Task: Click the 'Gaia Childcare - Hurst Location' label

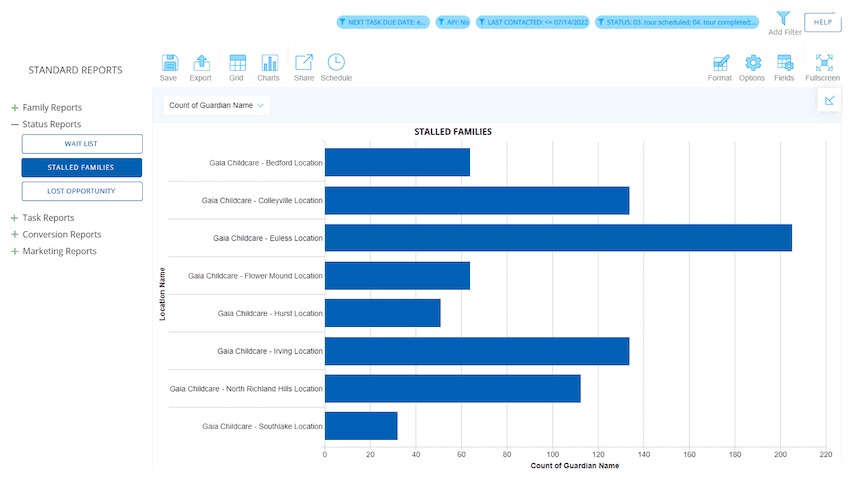Action: coord(270,313)
